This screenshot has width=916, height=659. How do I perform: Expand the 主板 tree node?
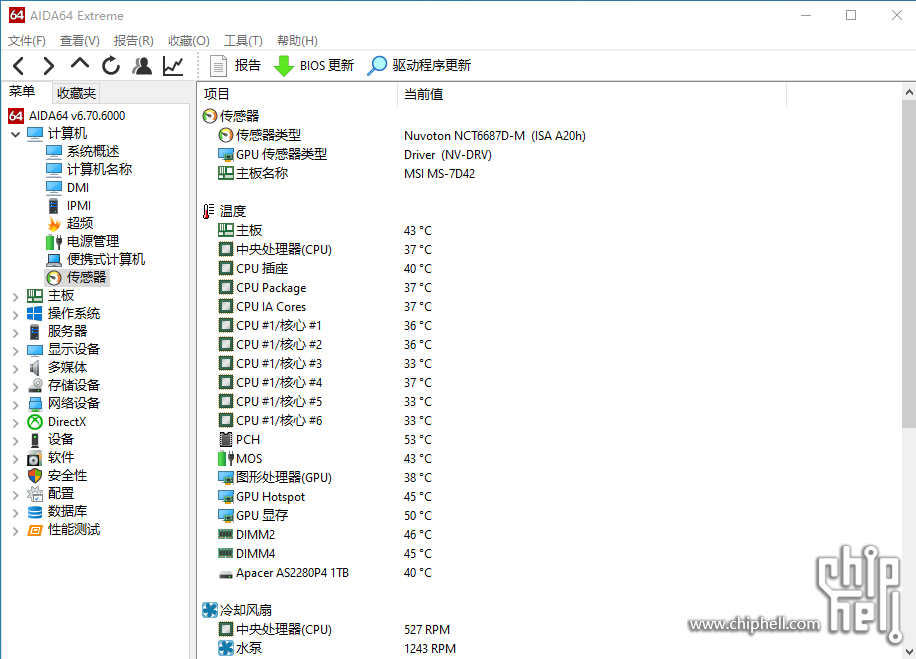tap(16, 297)
